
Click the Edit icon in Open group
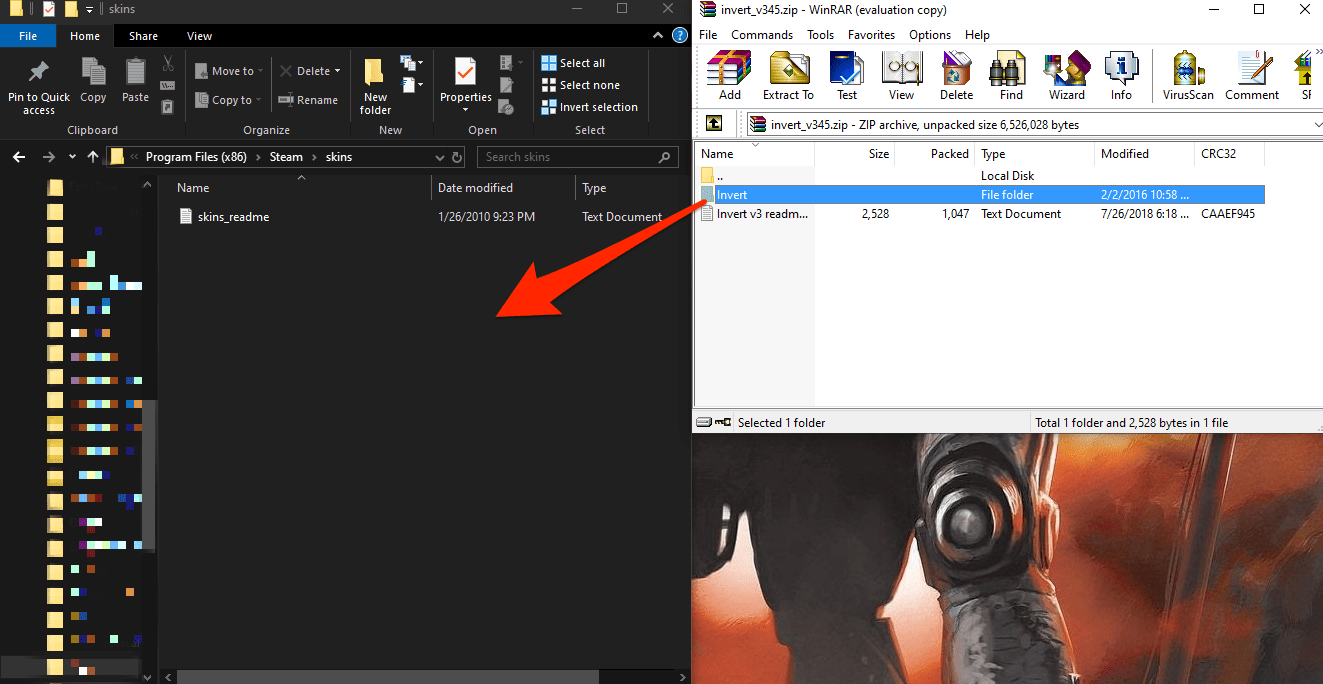click(507, 85)
